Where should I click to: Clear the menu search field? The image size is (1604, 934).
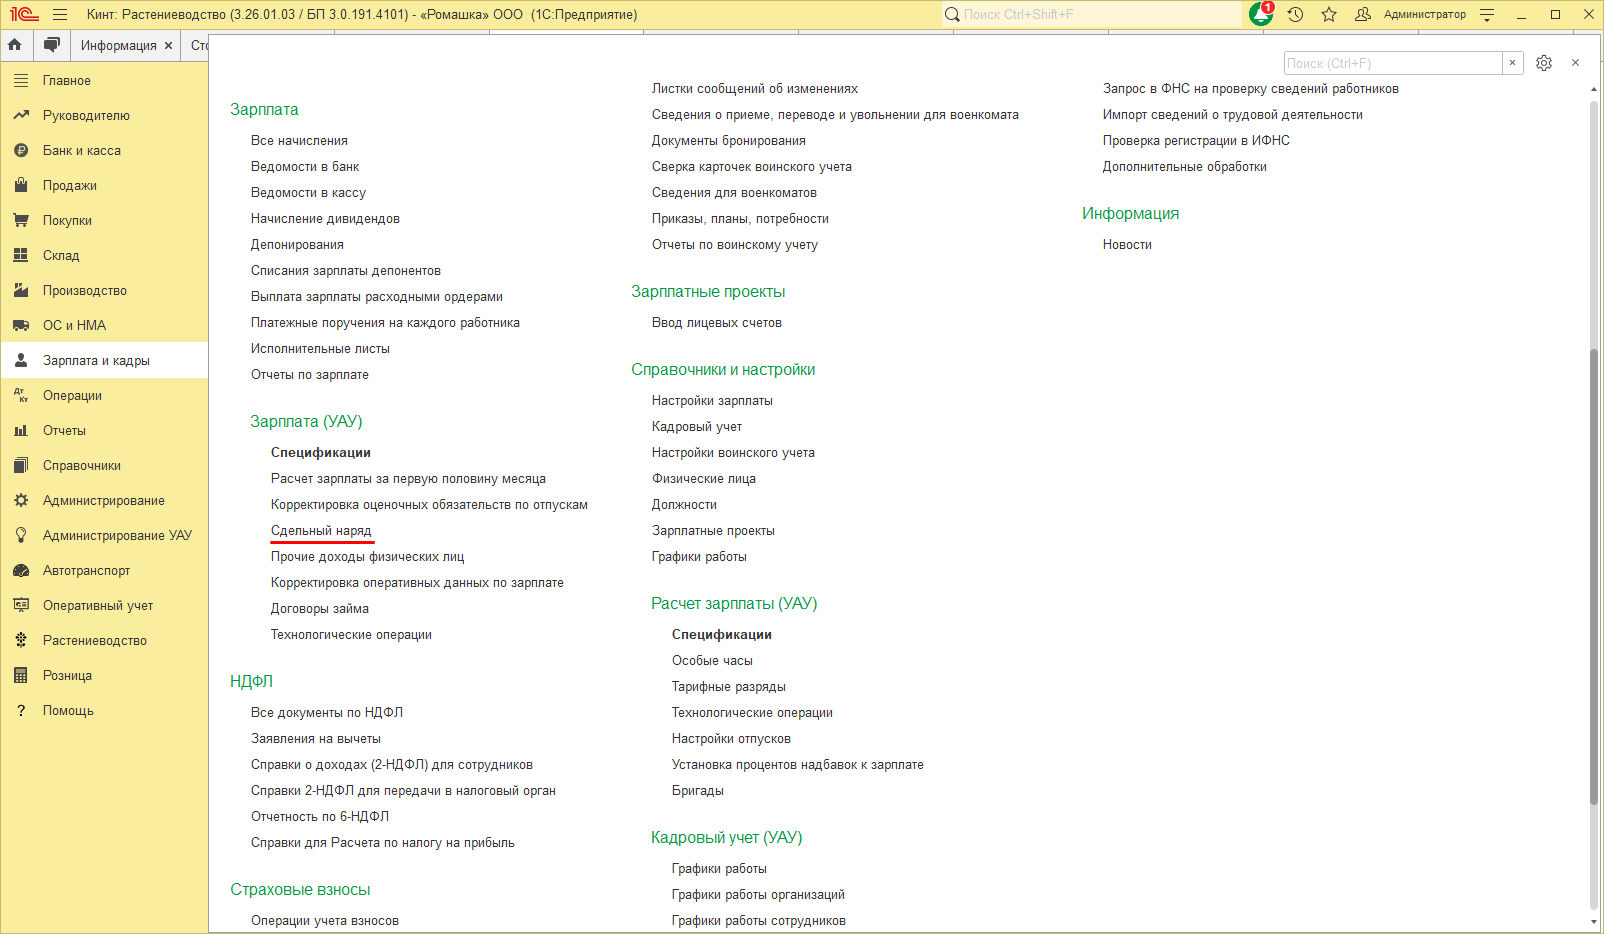(1512, 63)
